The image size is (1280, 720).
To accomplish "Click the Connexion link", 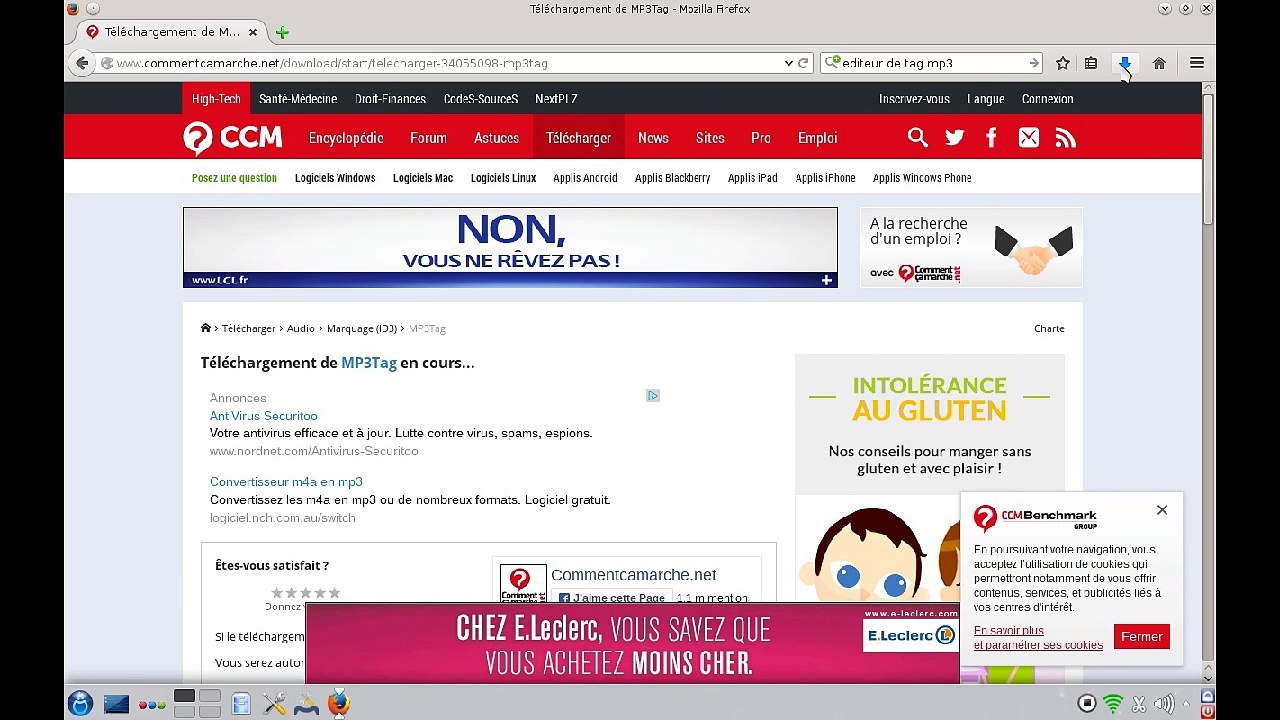I will 1047,99.
